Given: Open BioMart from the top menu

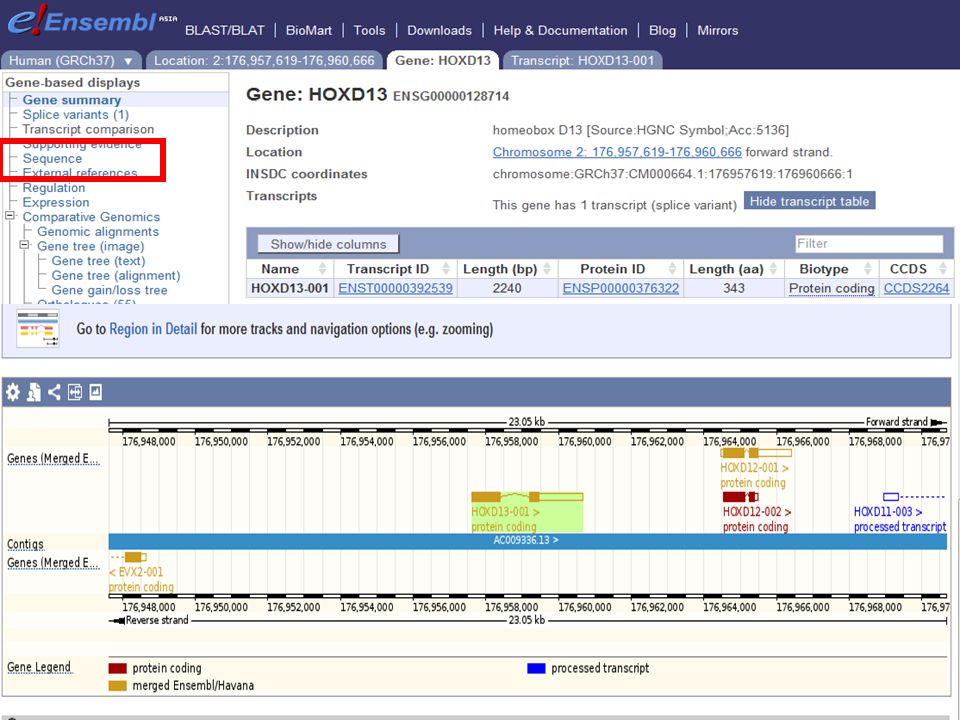Looking at the screenshot, I should click(309, 31).
